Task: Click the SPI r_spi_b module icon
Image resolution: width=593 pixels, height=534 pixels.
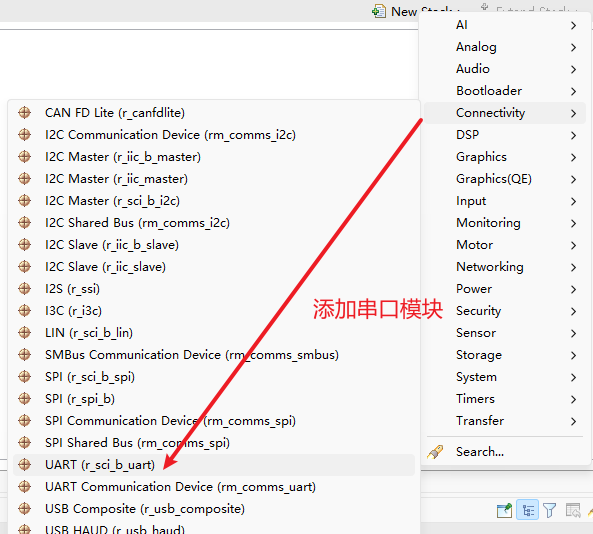Action: (25, 398)
